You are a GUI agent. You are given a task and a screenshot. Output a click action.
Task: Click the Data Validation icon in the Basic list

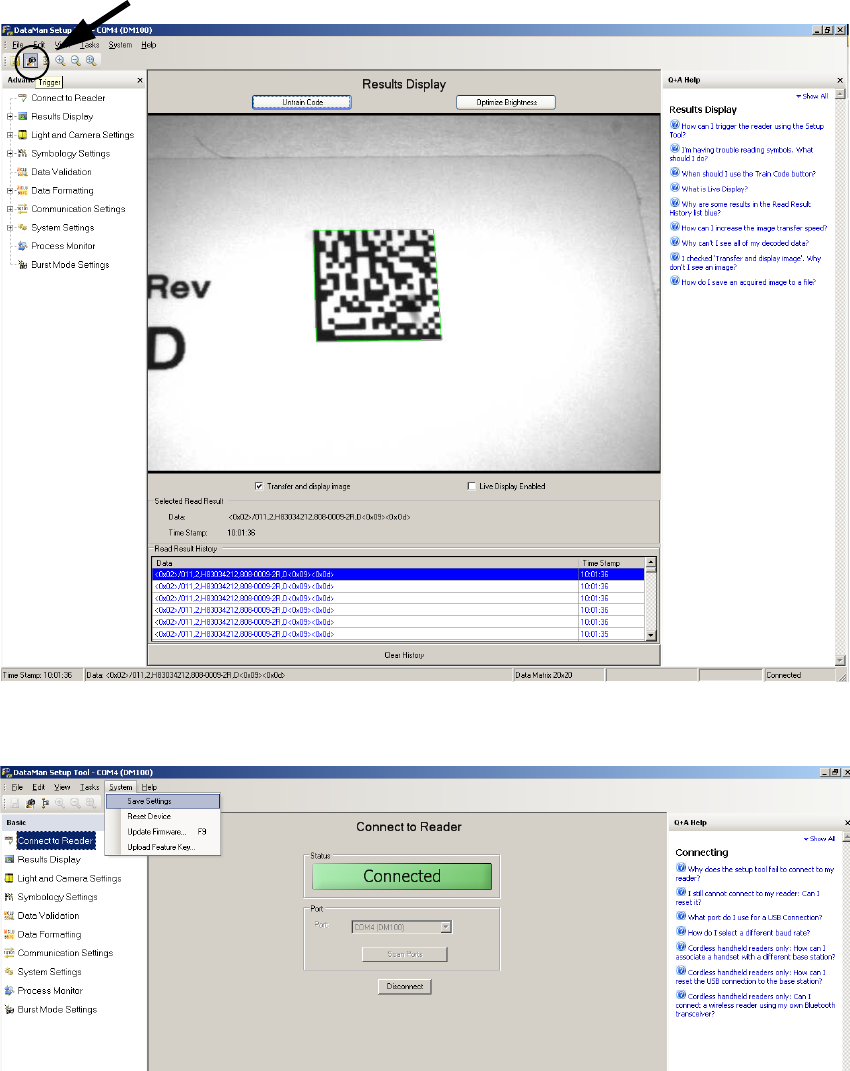[x=9, y=915]
